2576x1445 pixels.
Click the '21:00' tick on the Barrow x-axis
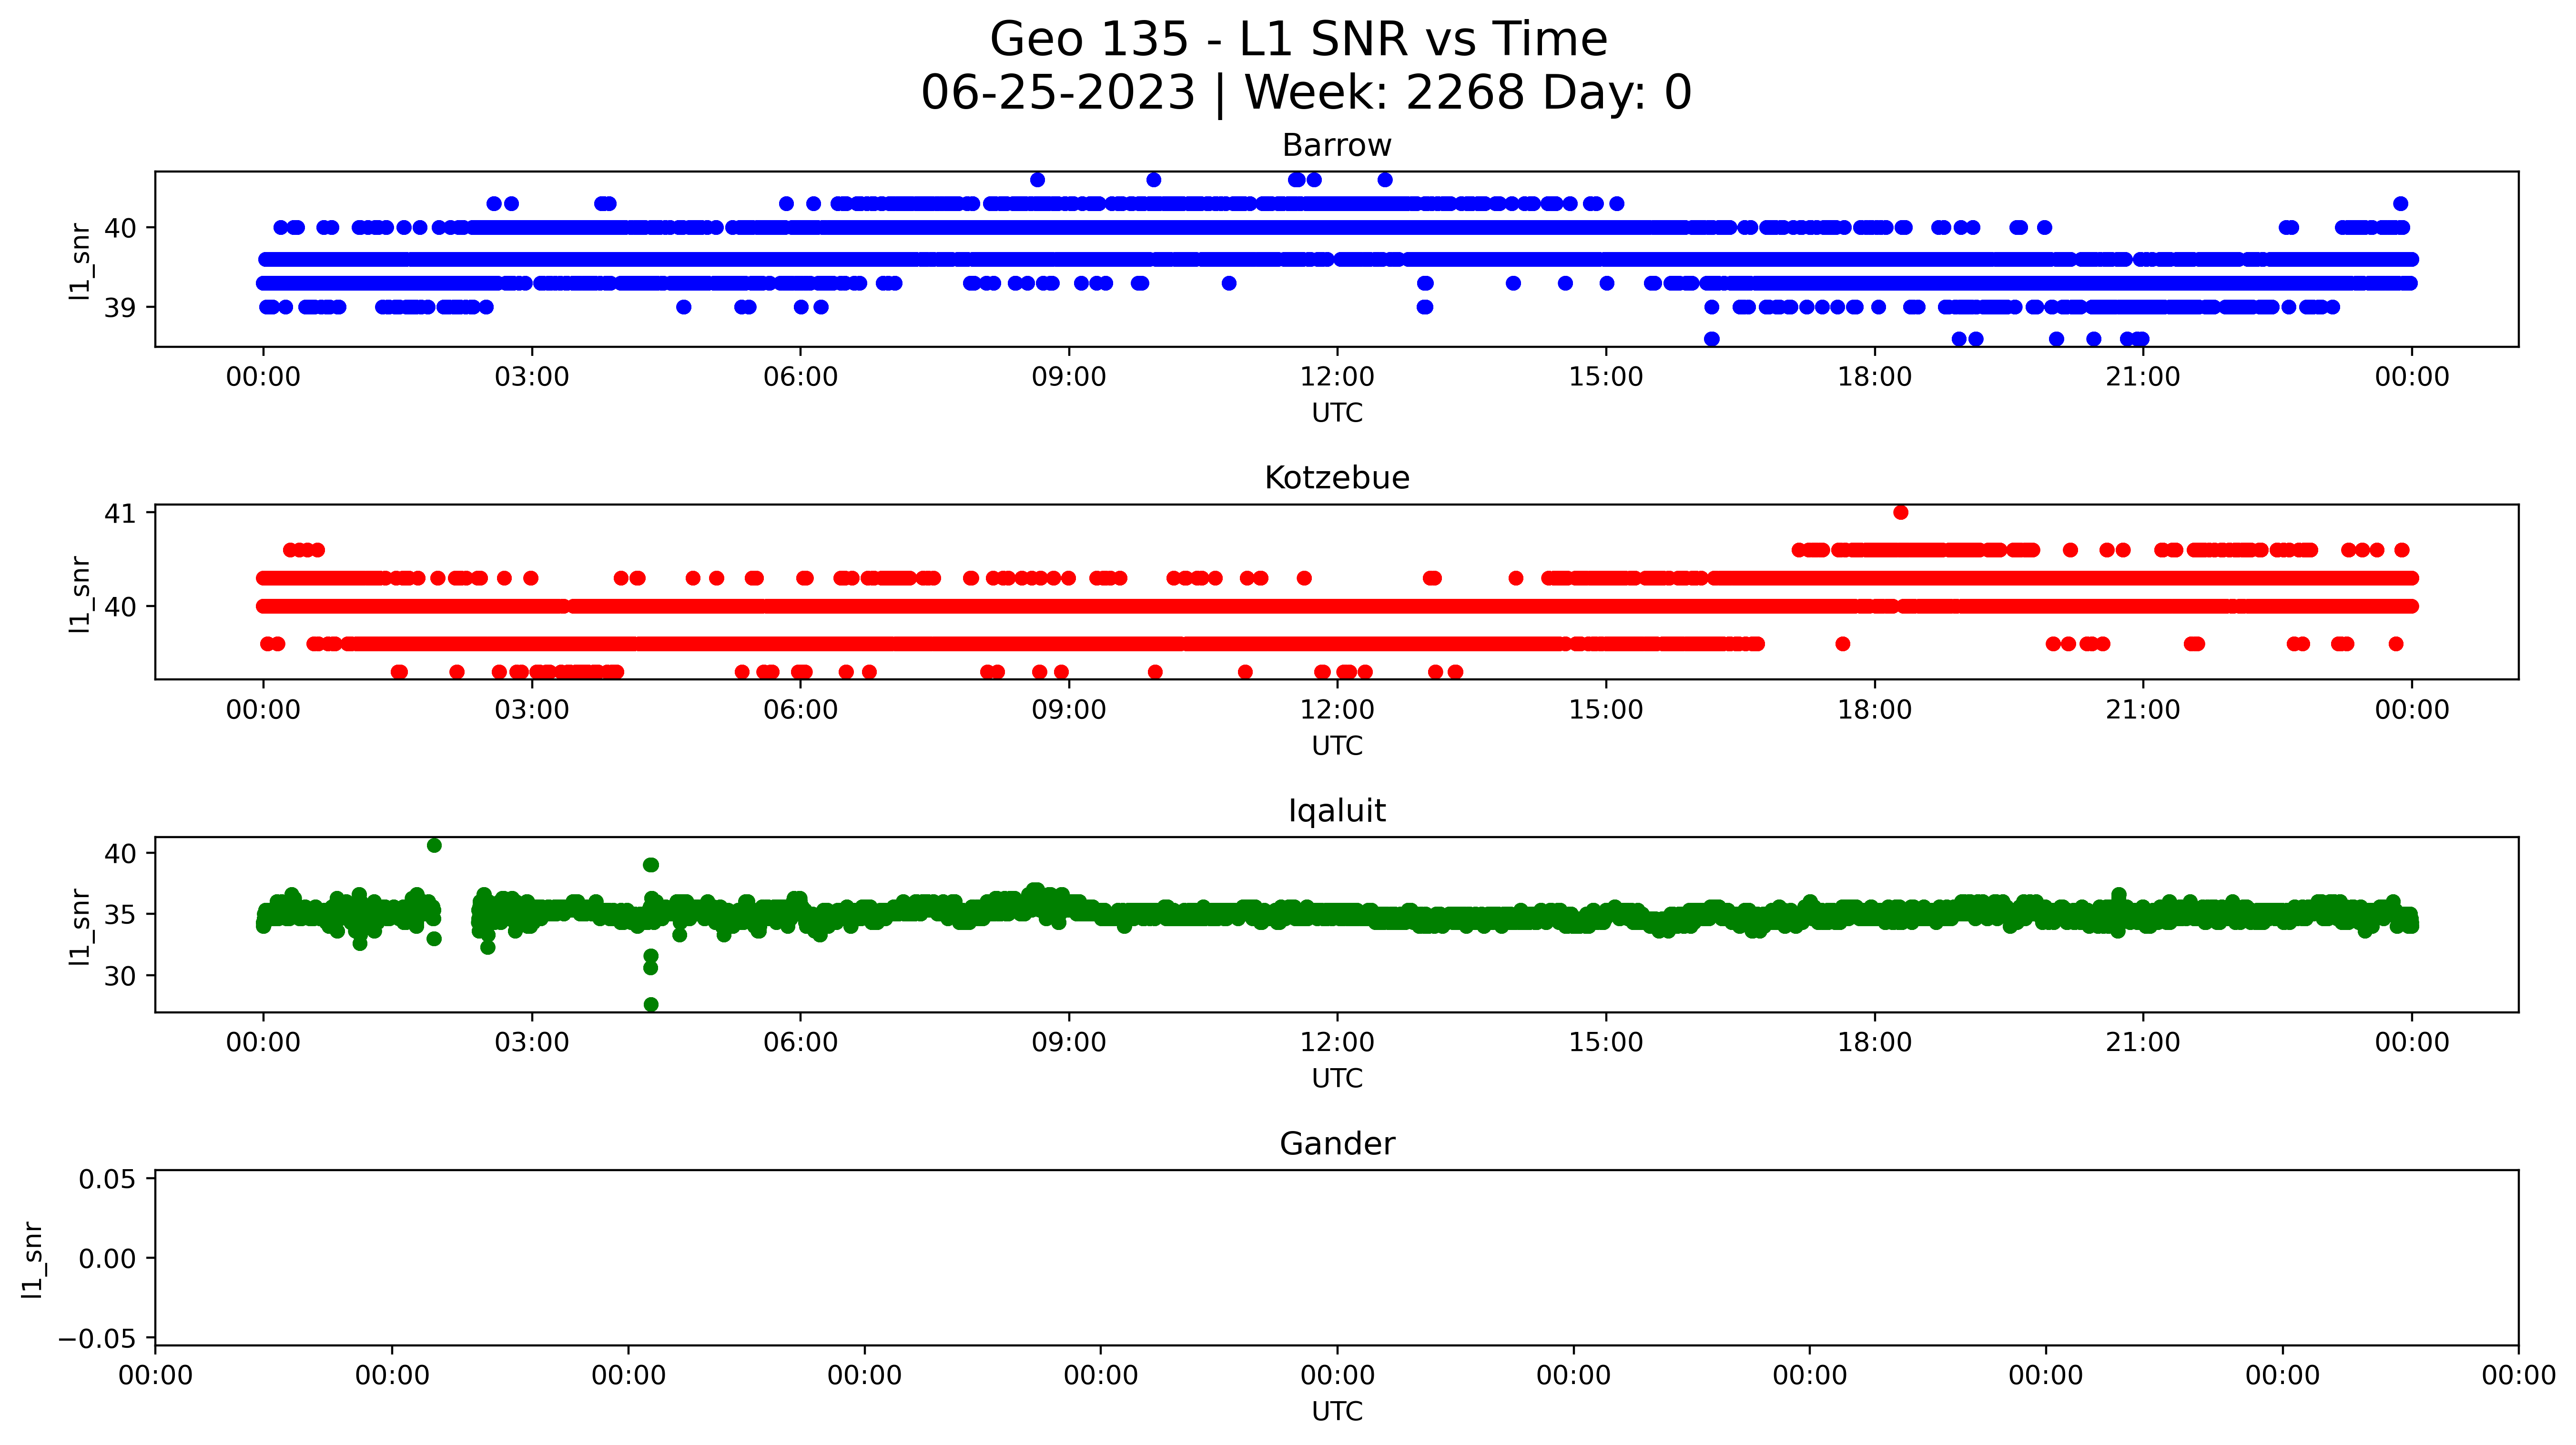click(x=2143, y=377)
